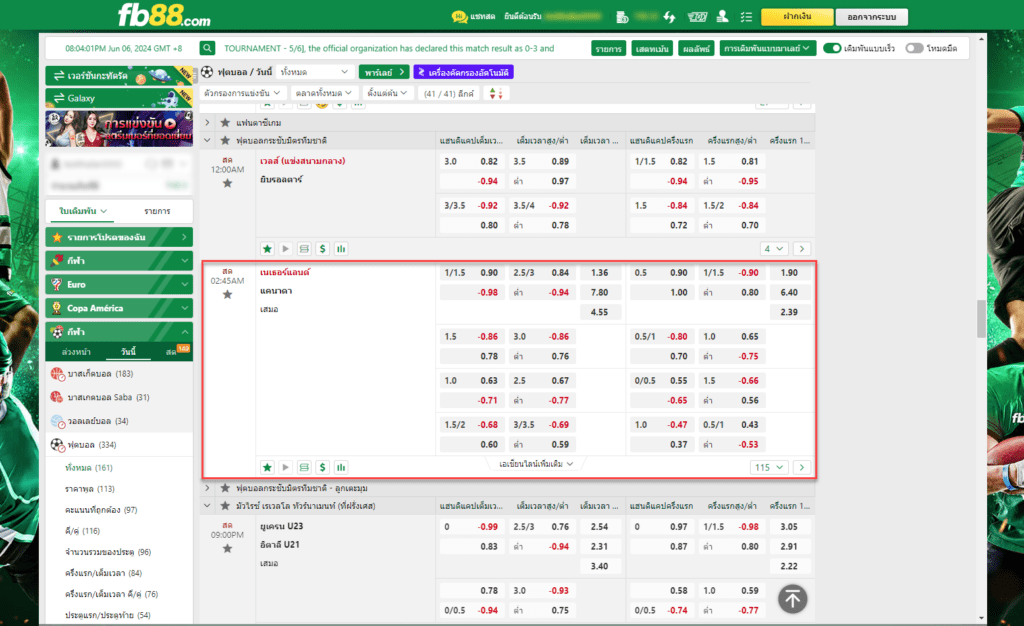Screen dimensions: 1024x626
Task: Toggle the โหมดมืด dark mode switch
Action: [x=914, y=48]
